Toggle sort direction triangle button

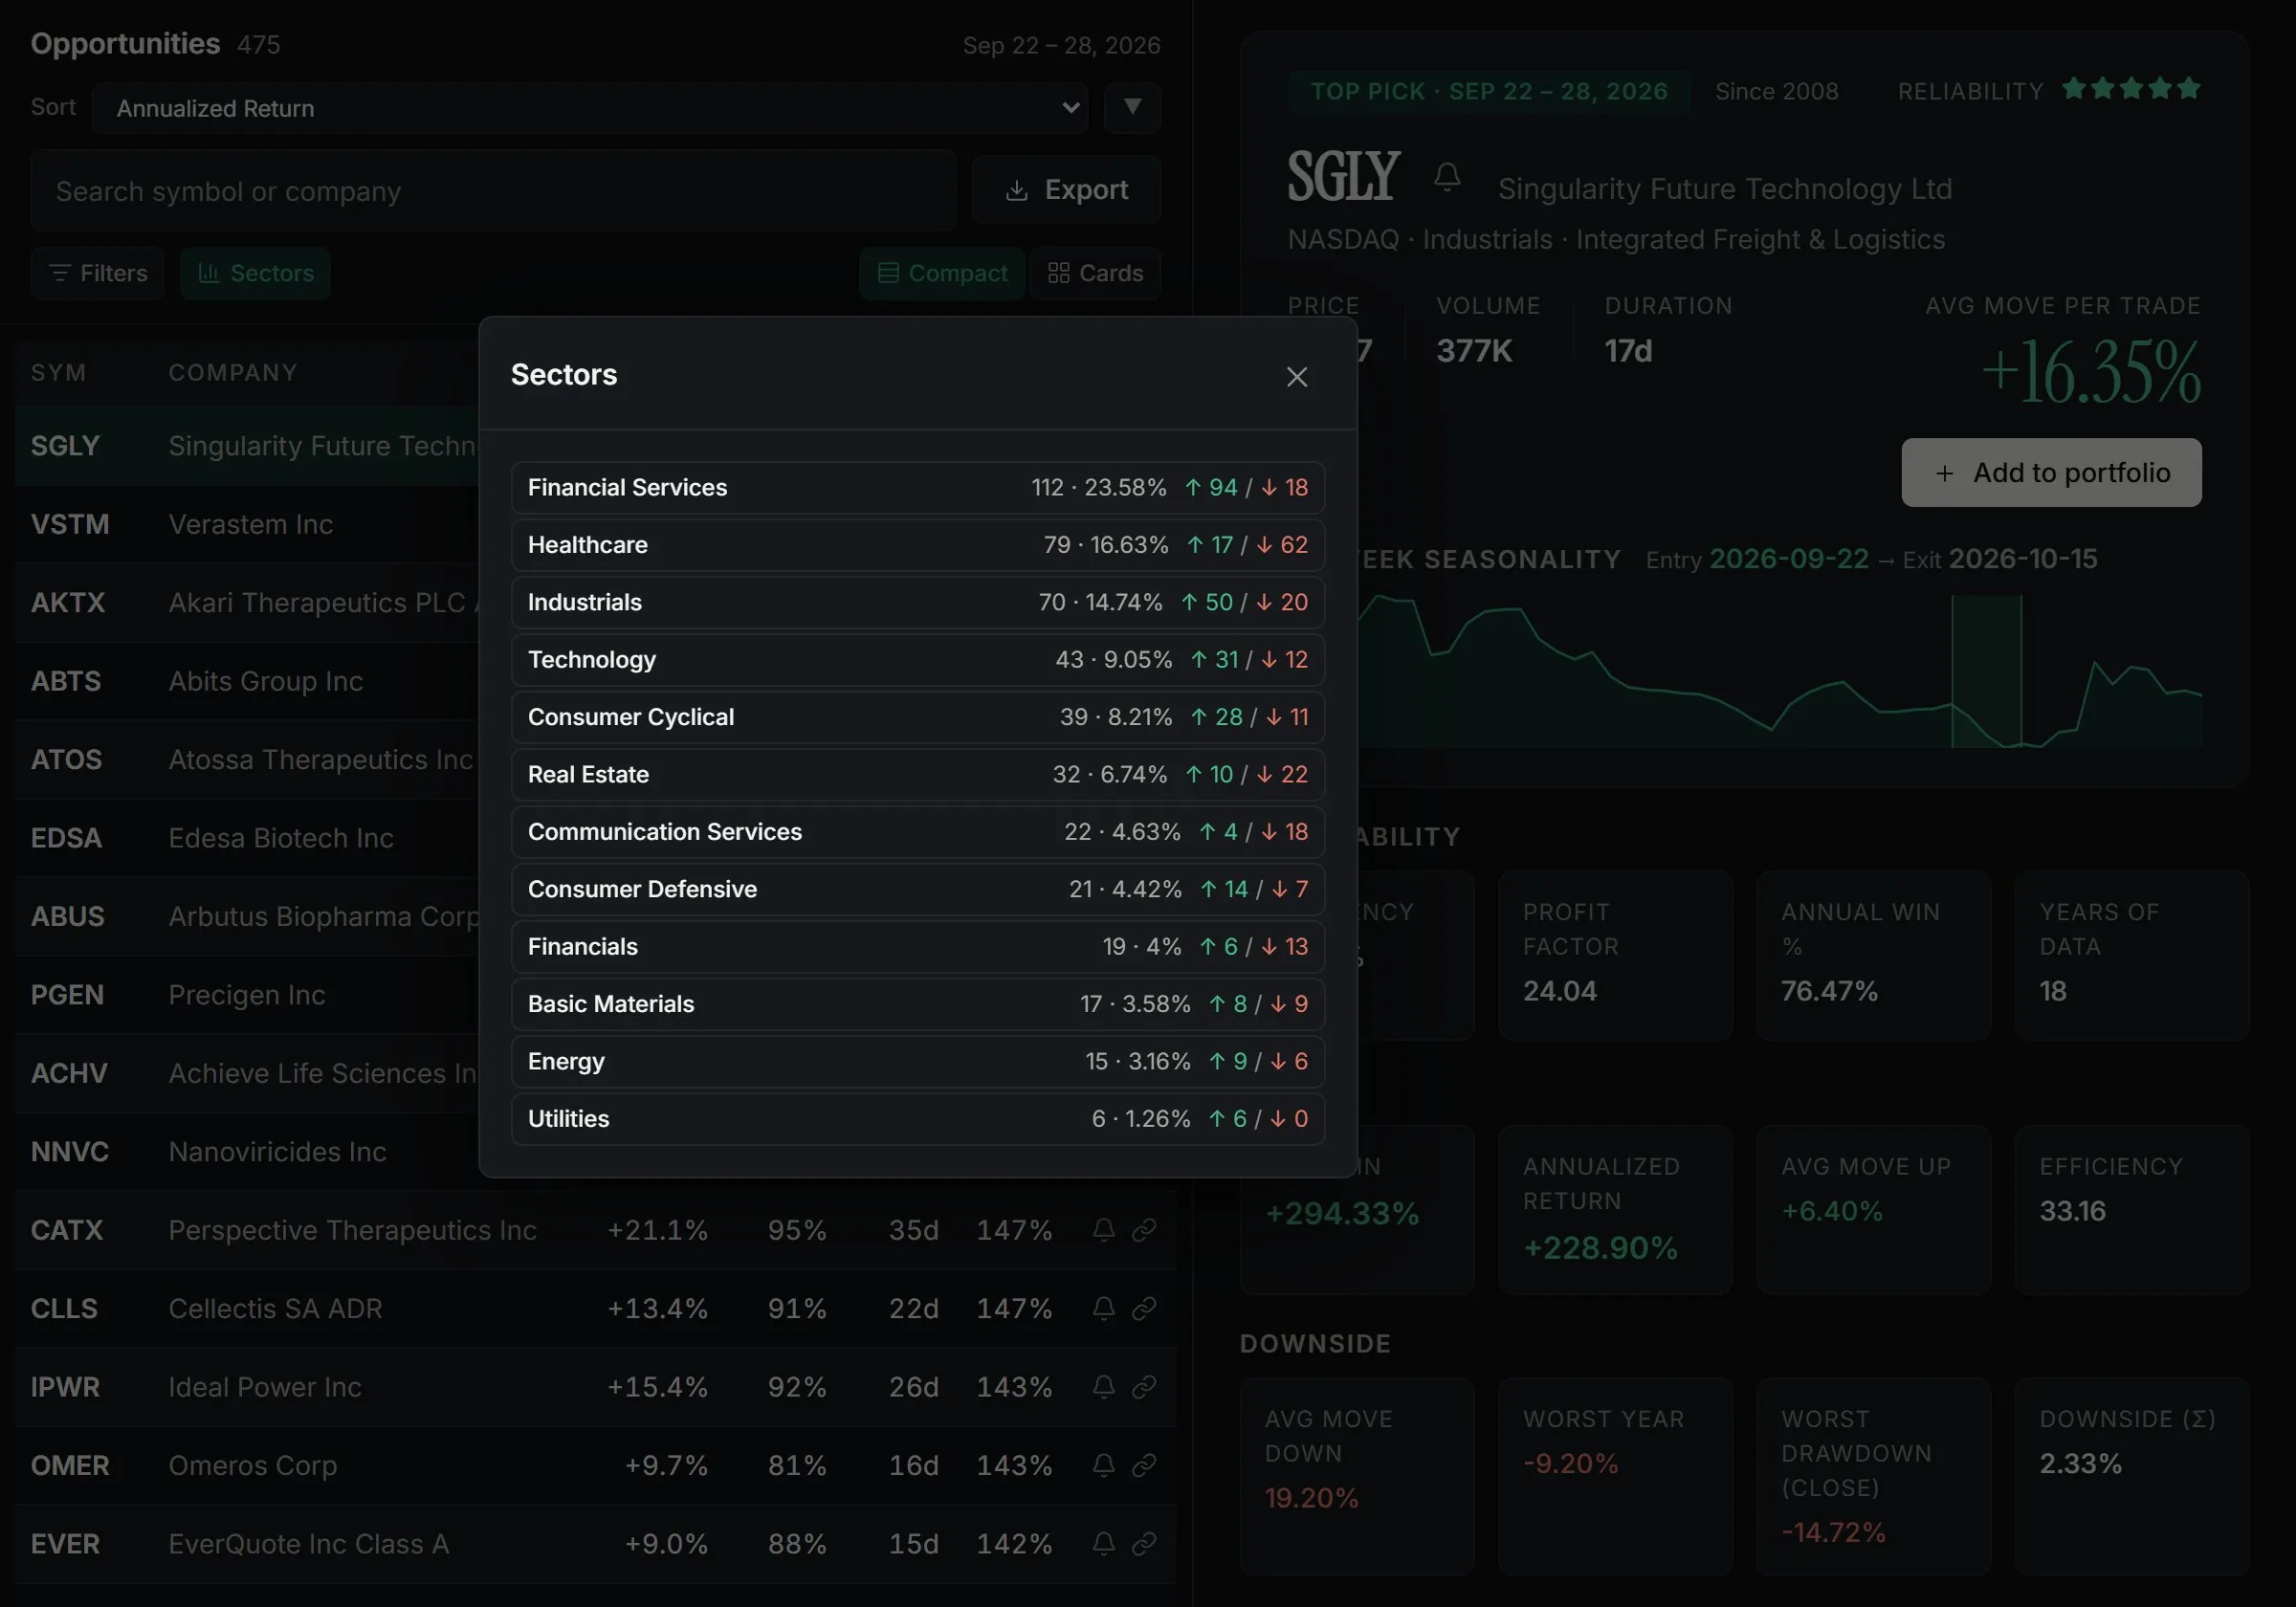(1132, 107)
